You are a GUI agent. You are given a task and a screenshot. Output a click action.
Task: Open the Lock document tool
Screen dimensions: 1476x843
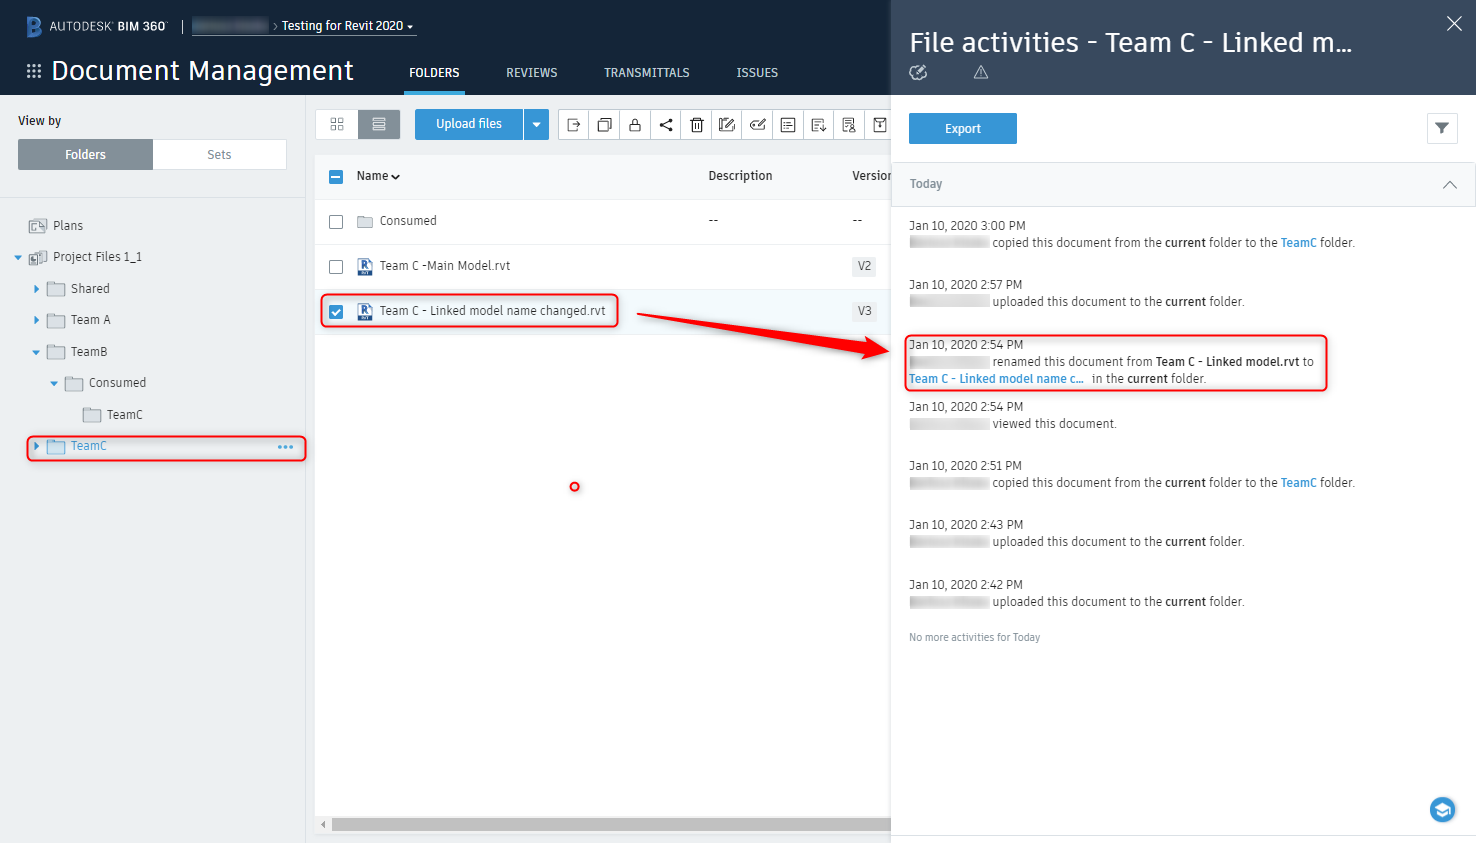pyautogui.click(x=635, y=125)
